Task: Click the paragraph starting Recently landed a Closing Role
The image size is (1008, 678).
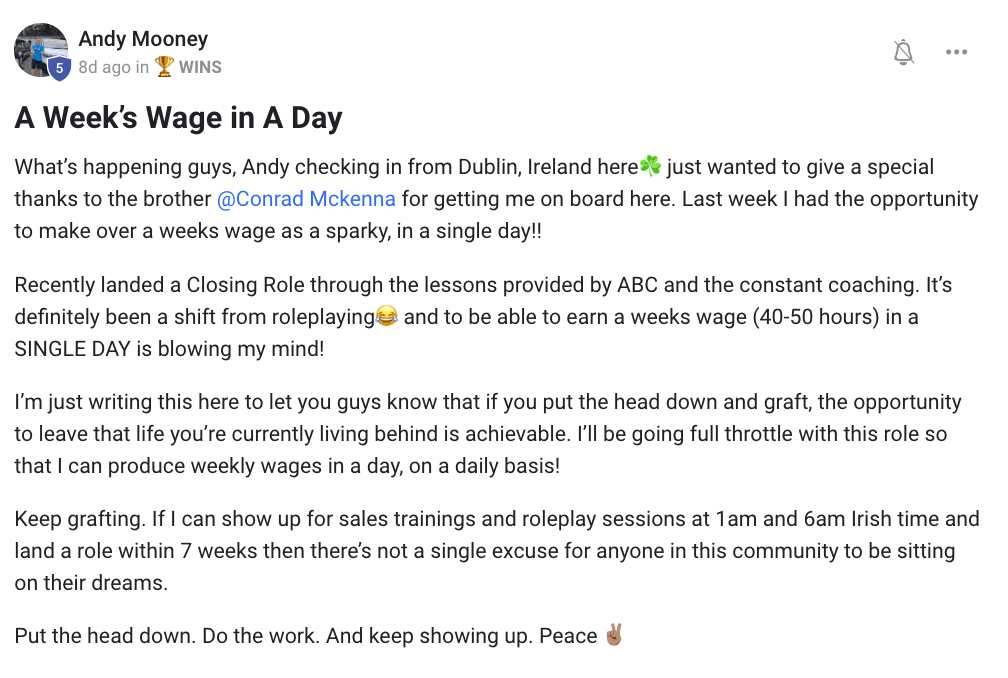Action: coord(483,317)
